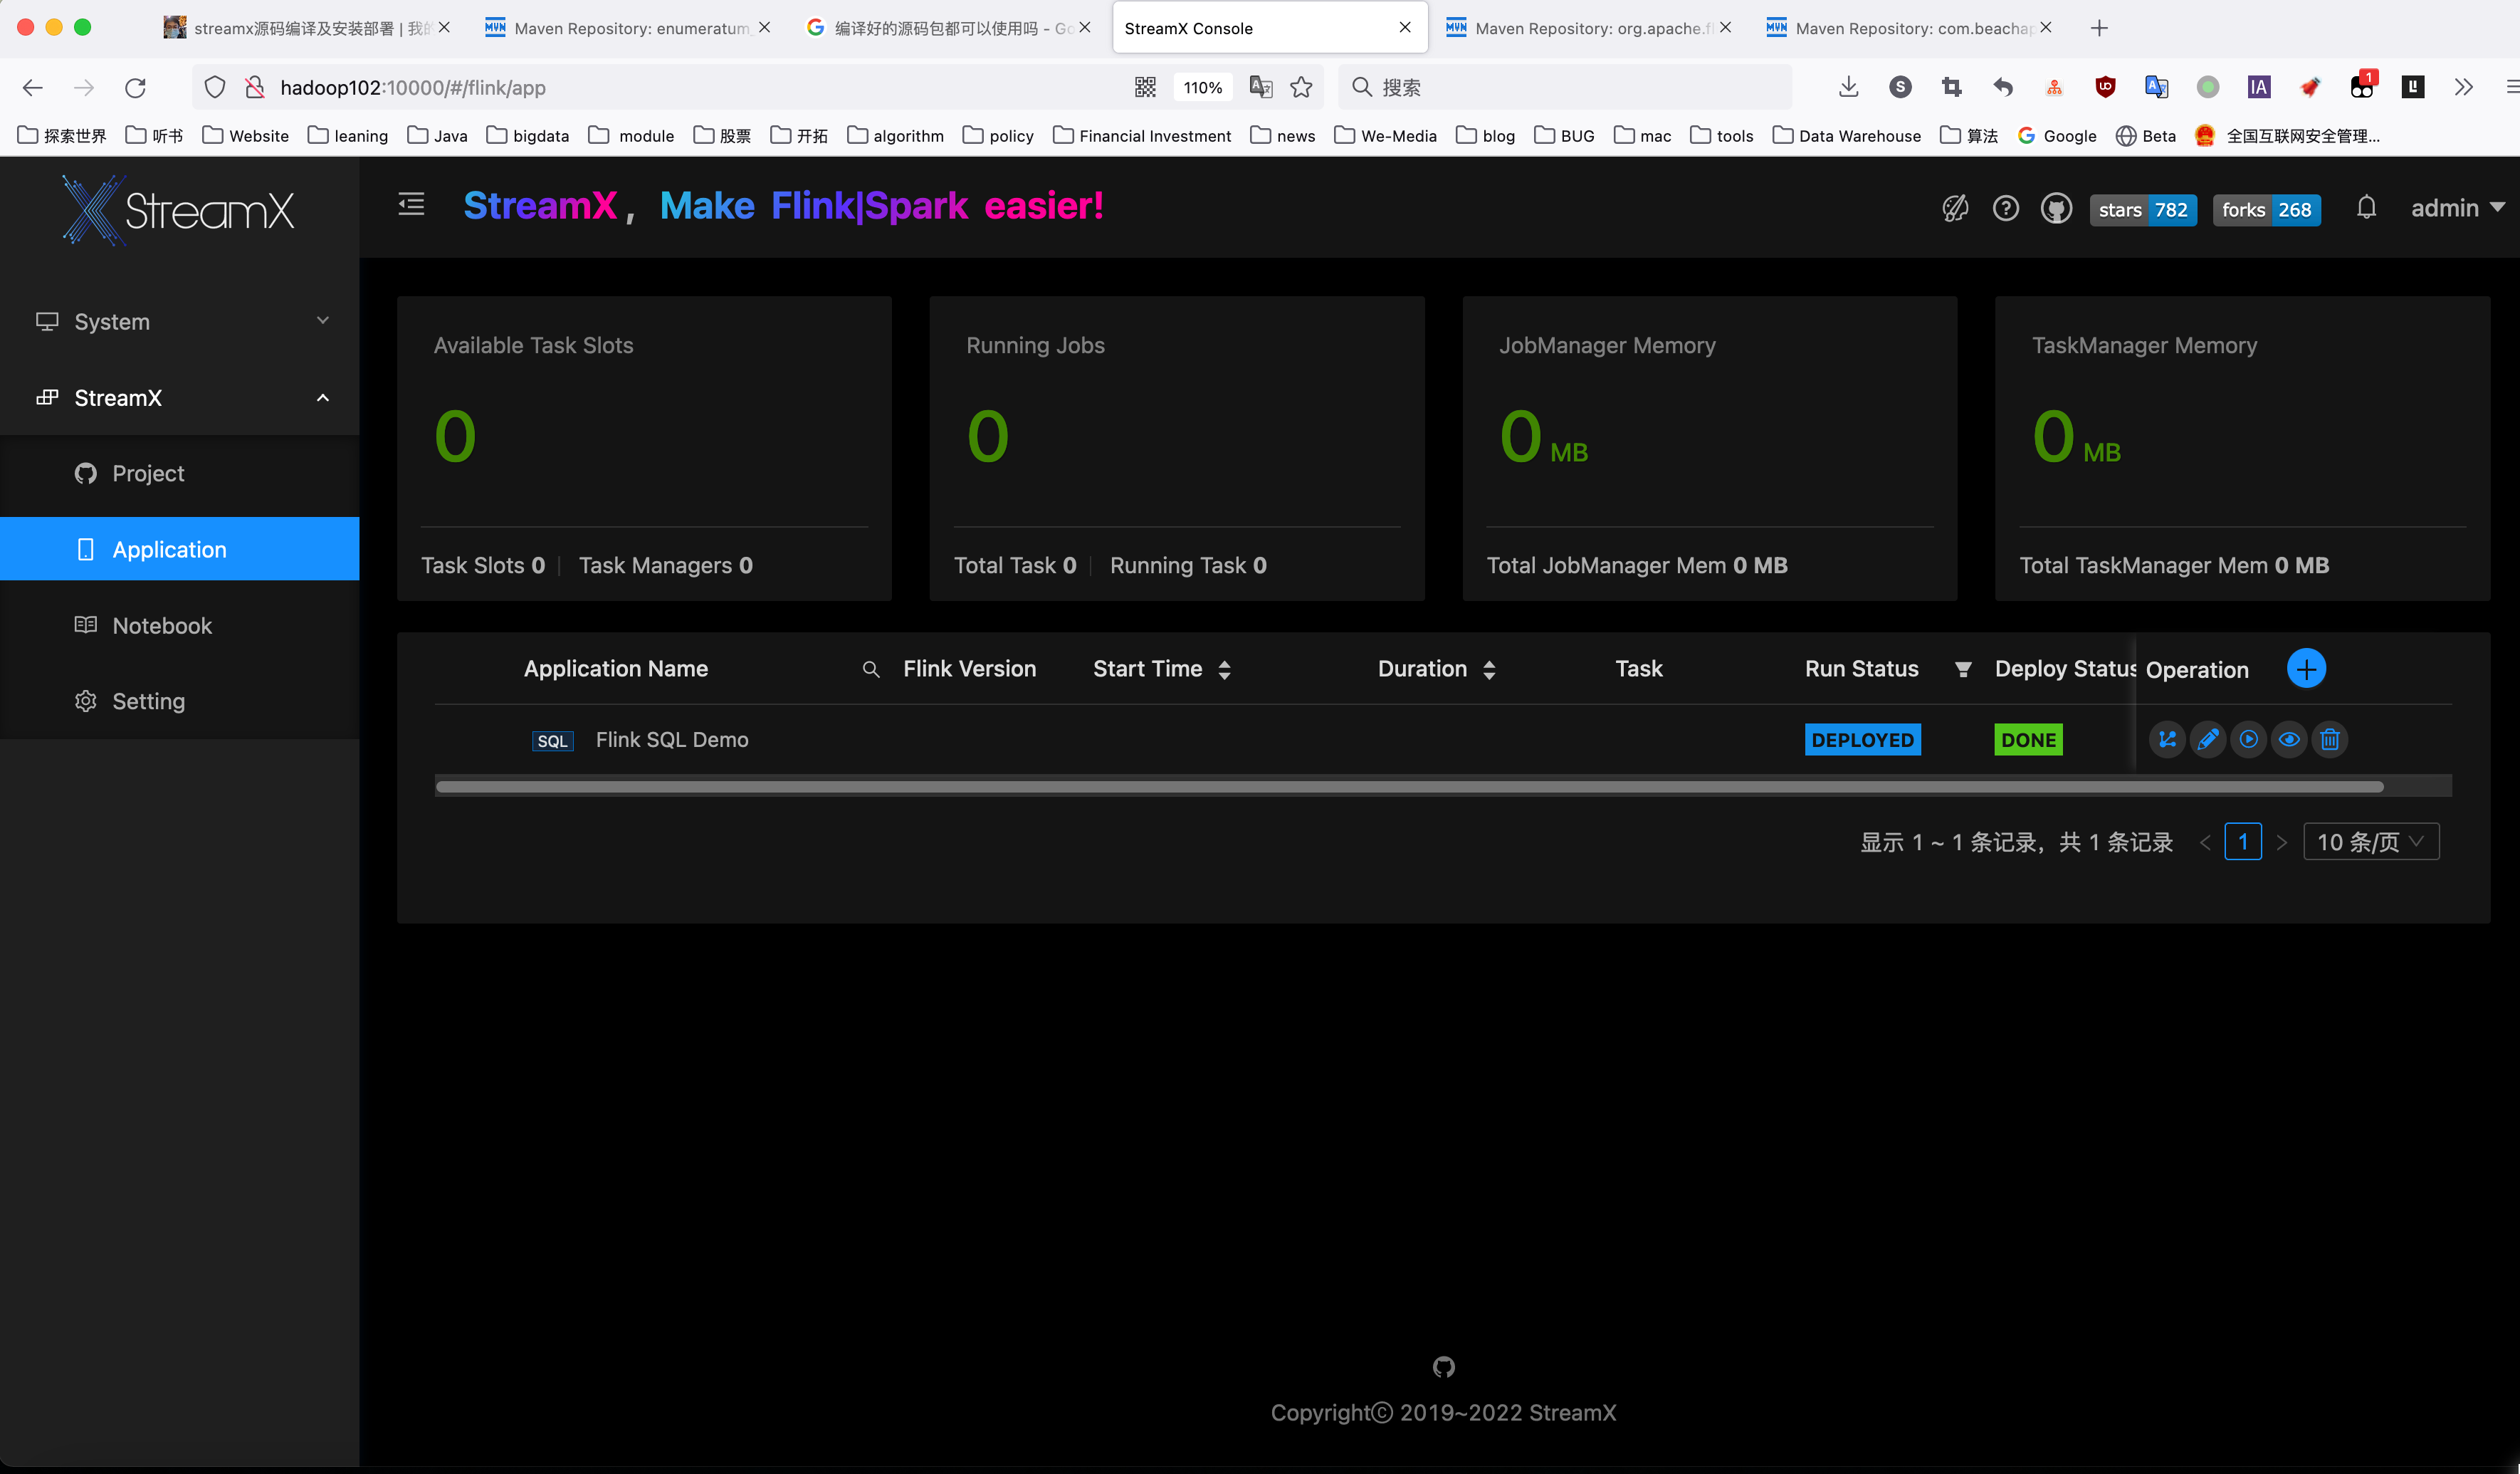This screenshot has width=2520, height=1474.
Task: Open the admin user dropdown
Action: tap(2457, 208)
